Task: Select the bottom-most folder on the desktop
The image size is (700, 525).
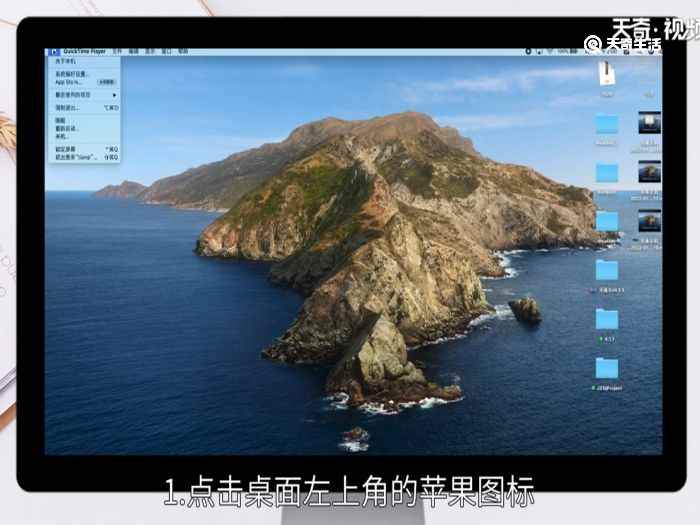Action: click(607, 368)
